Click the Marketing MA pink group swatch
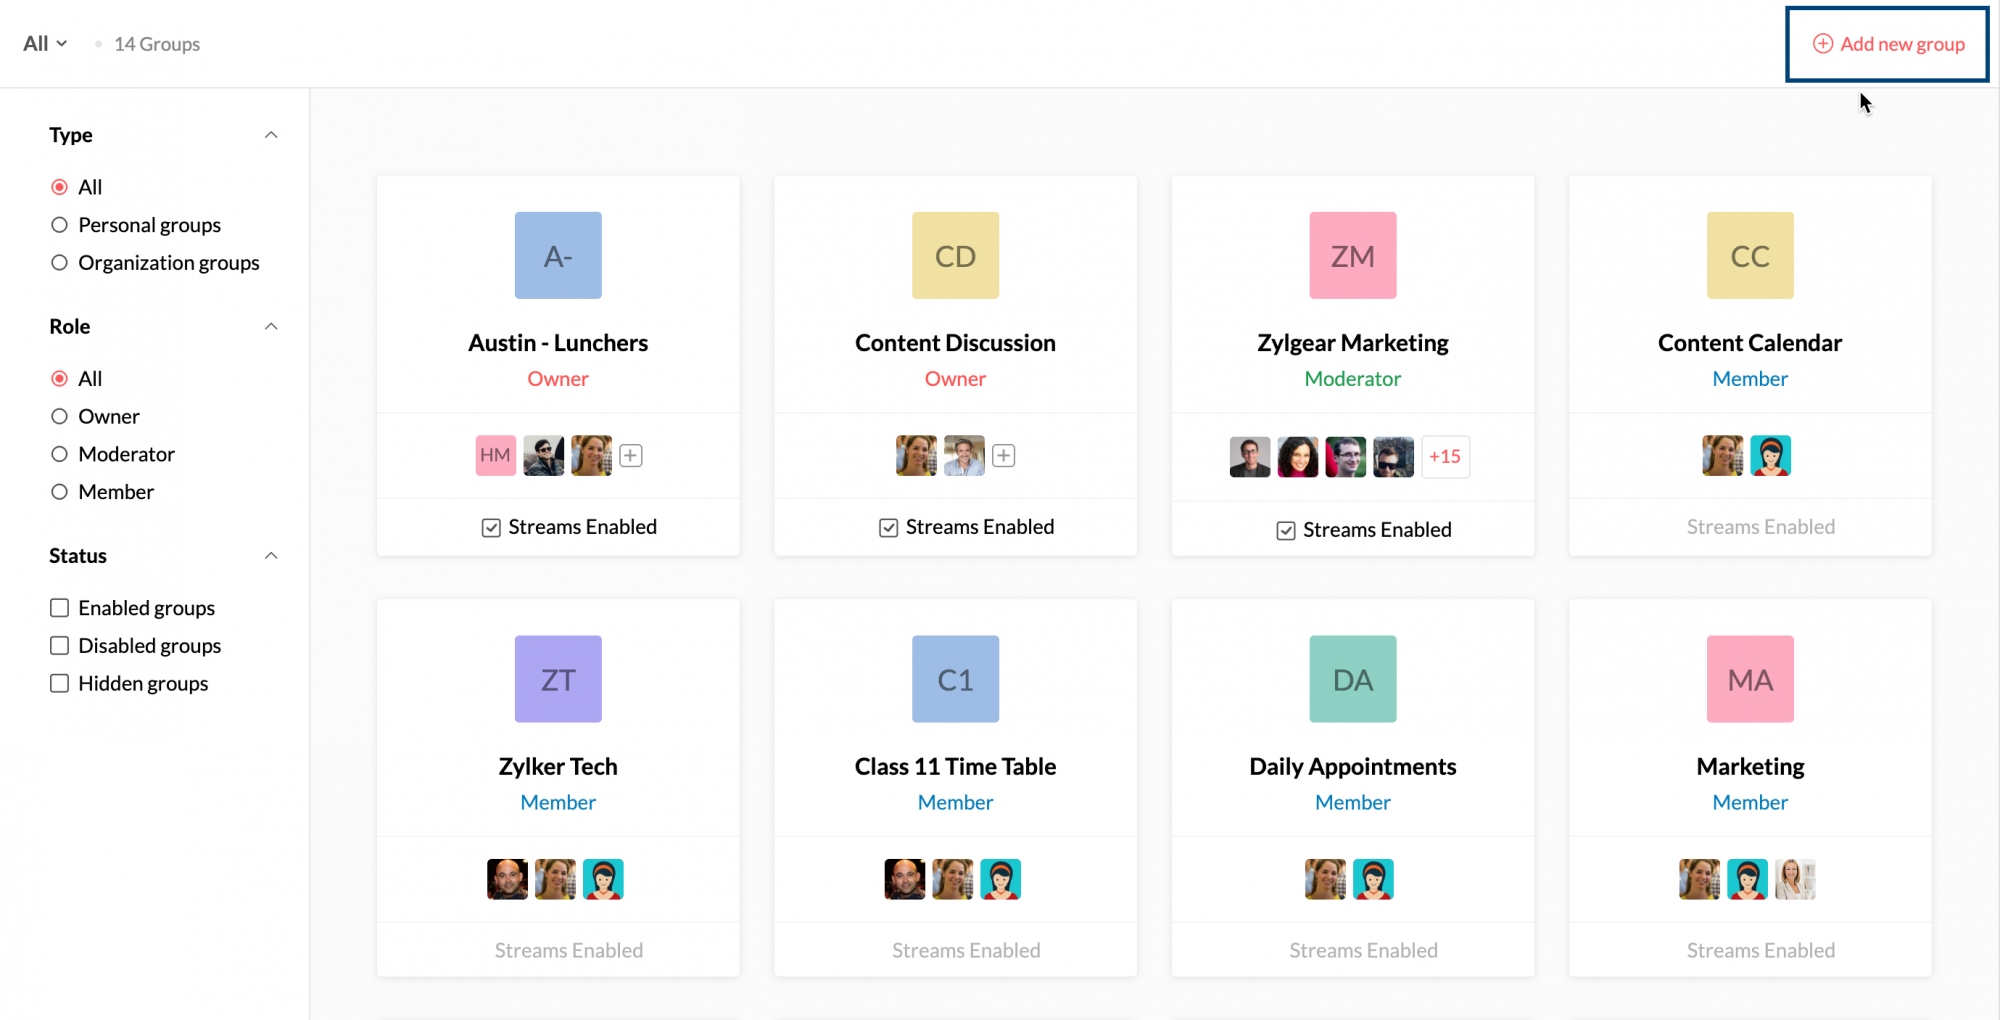This screenshot has height=1020, width=2000. (x=1749, y=679)
